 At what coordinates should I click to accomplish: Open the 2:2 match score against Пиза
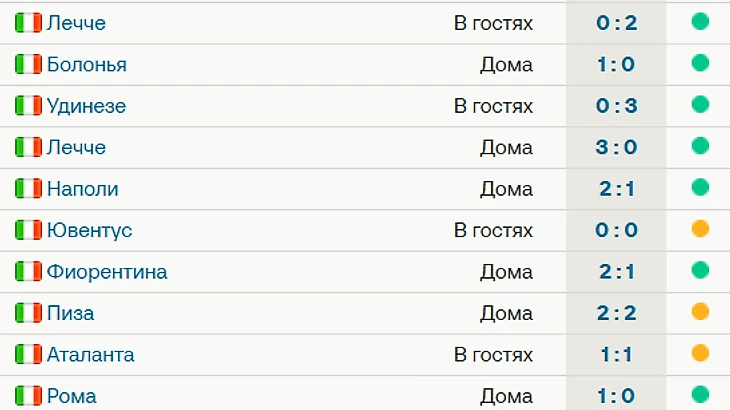click(x=616, y=313)
